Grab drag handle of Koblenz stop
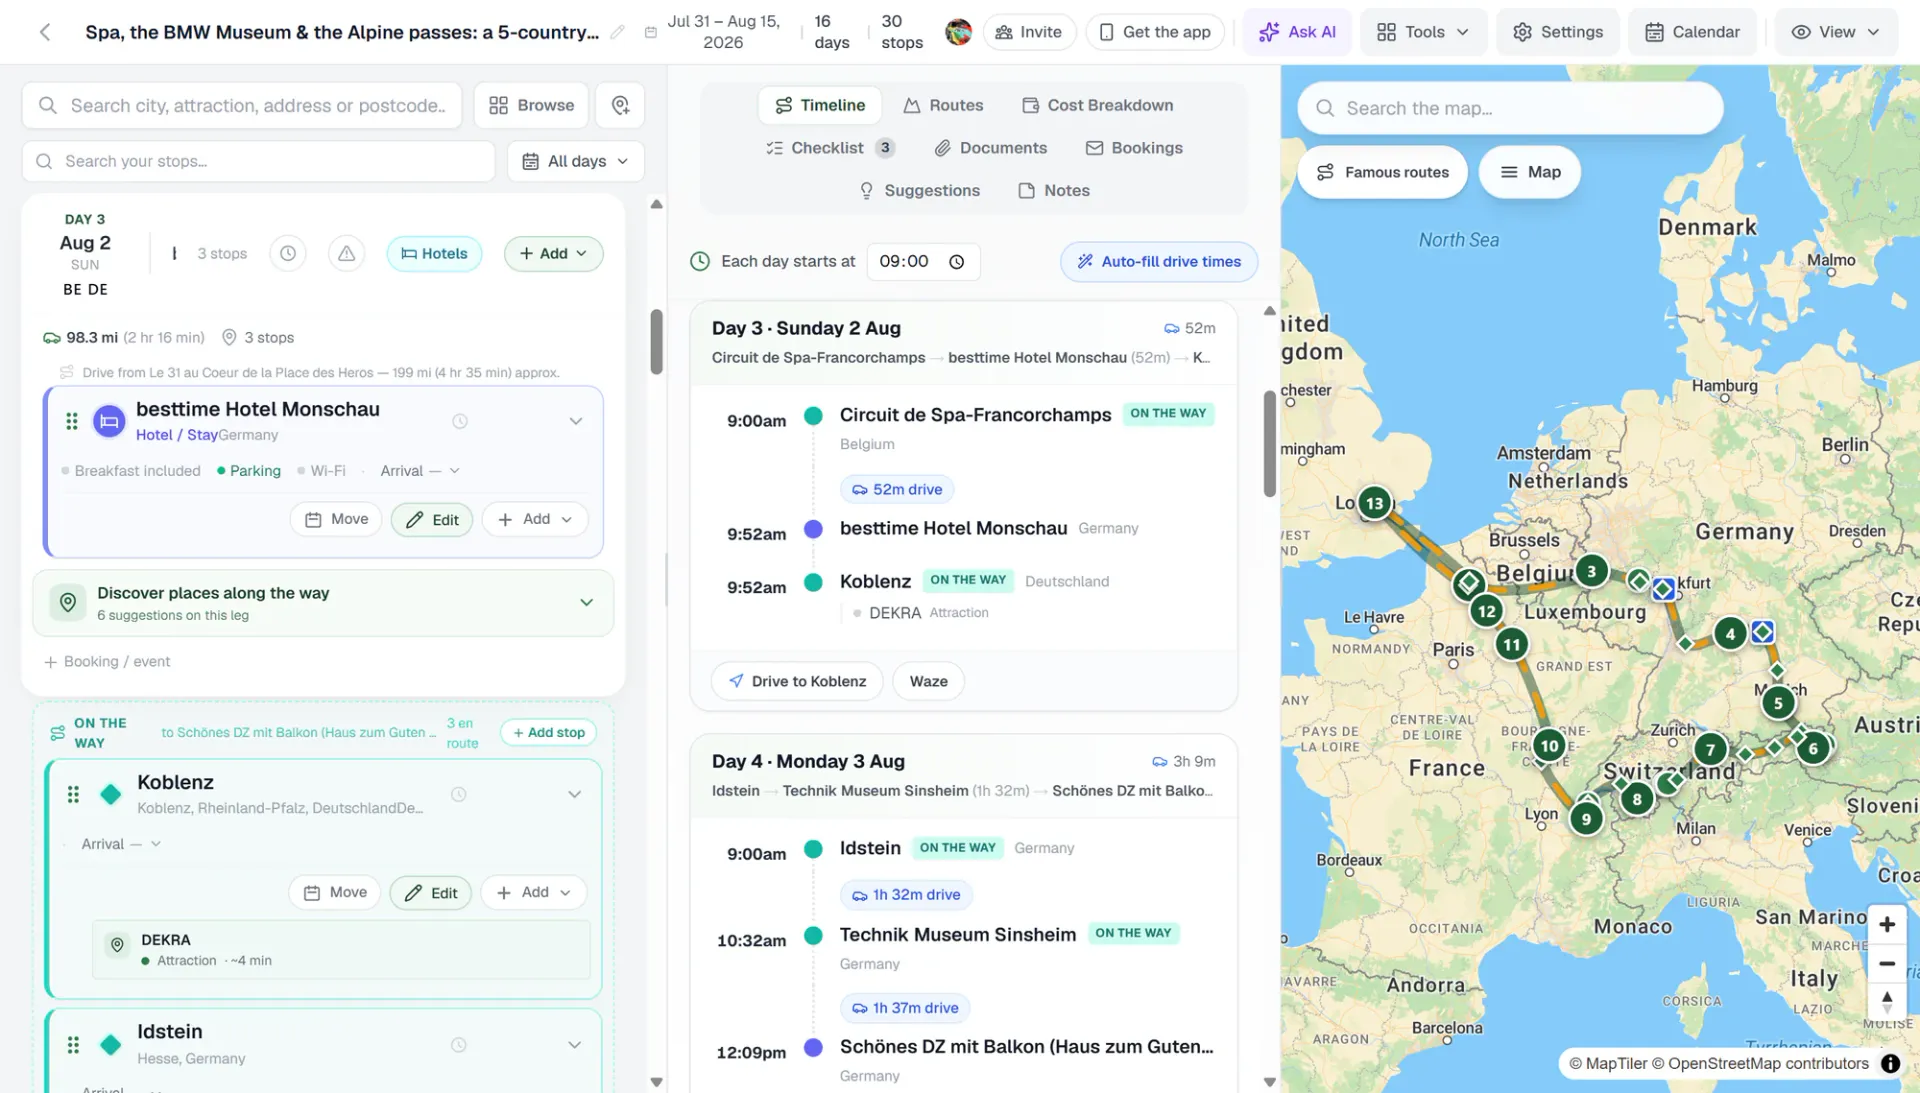Viewport: 1920px width, 1093px height. pos(73,794)
